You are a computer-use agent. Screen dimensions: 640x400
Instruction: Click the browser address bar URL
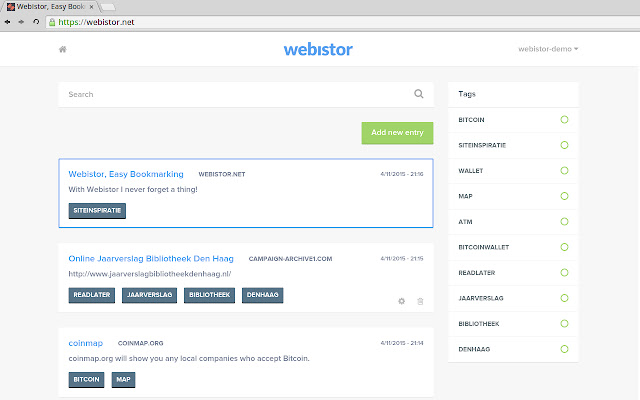point(96,22)
